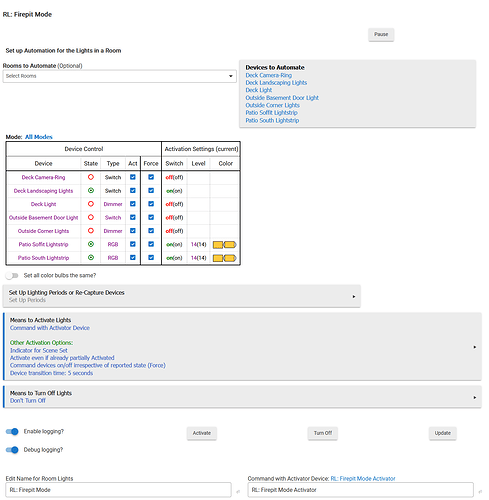This screenshot has height=500, width=489.
Task: Expand Set Up Lighting Periods section
Action: (x=182, y=296)
